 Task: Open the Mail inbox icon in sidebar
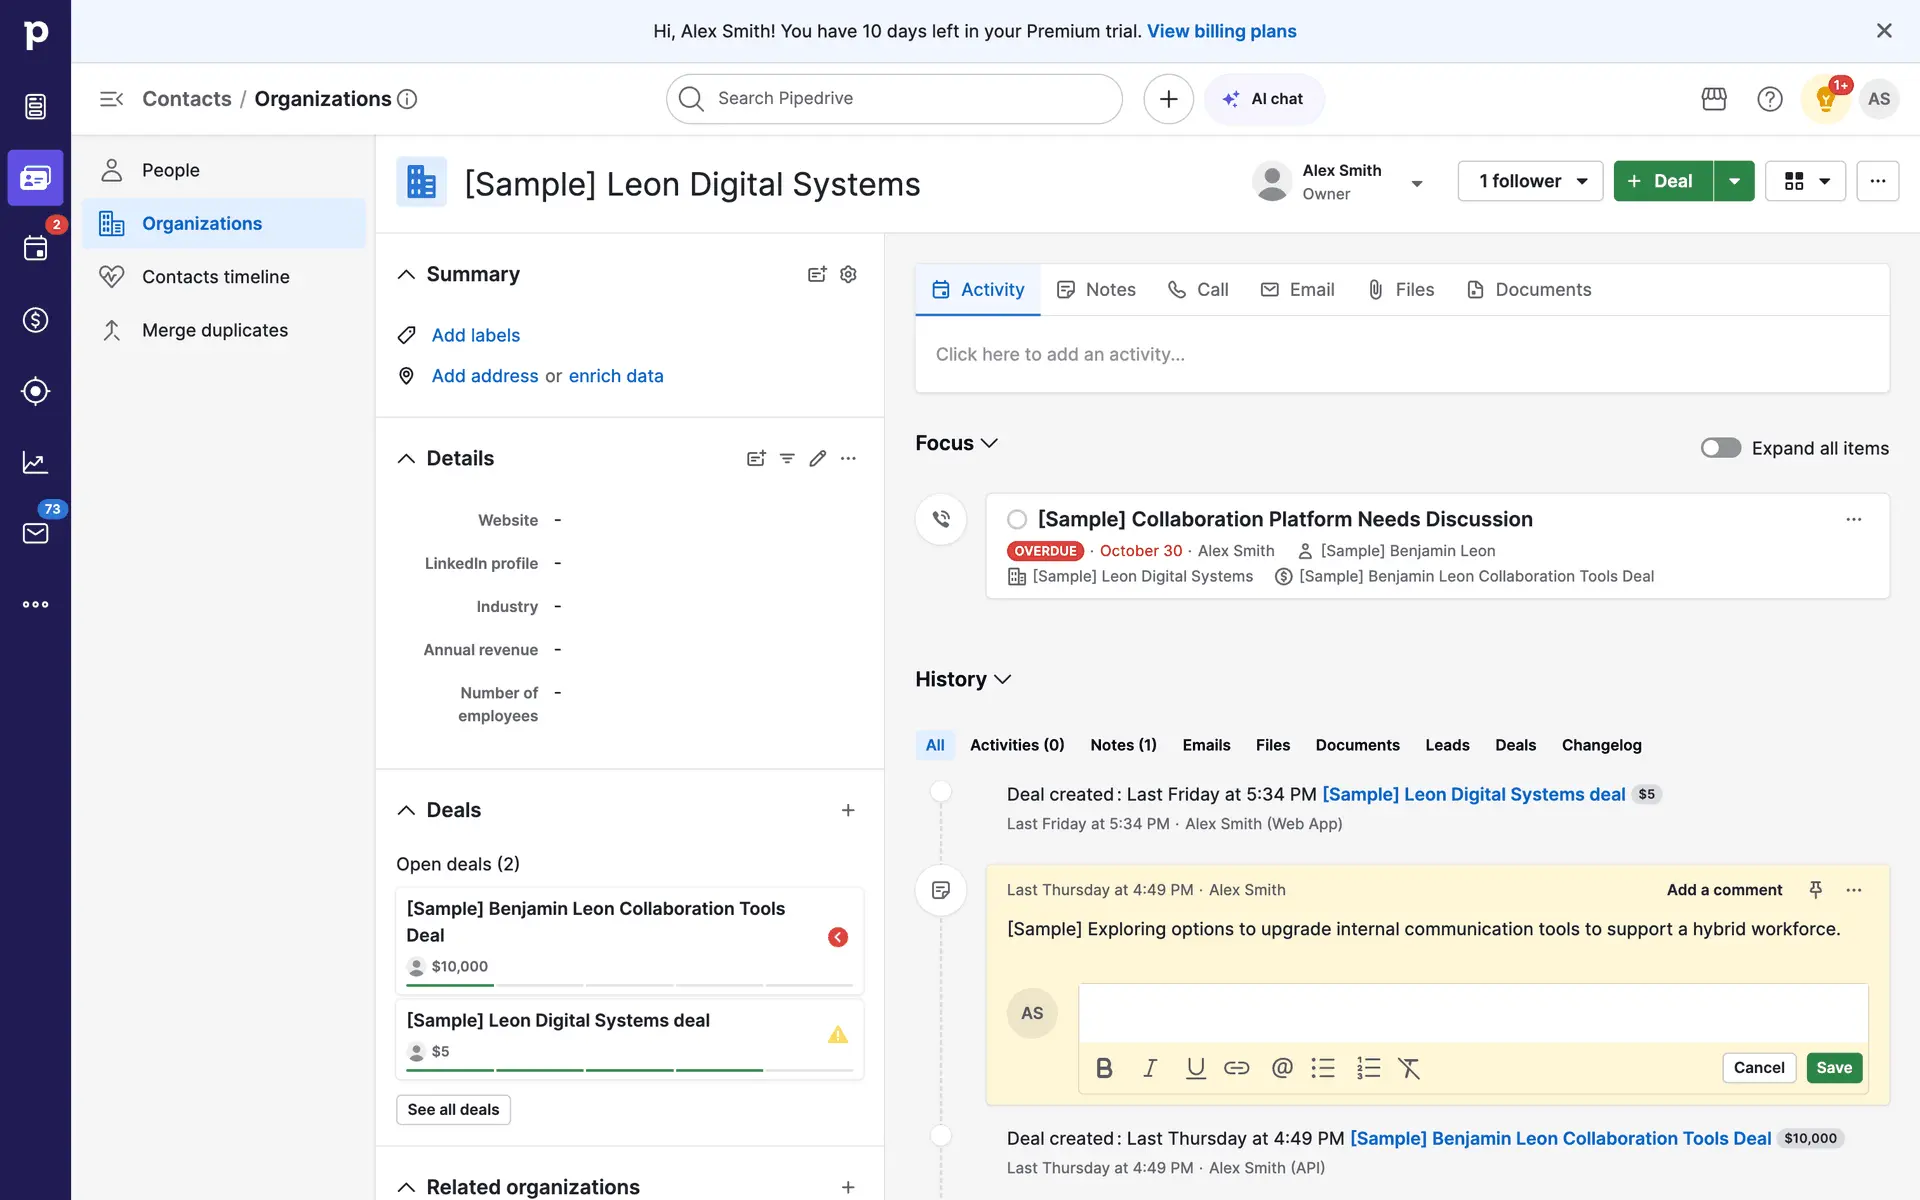click(x=35, y=533)
